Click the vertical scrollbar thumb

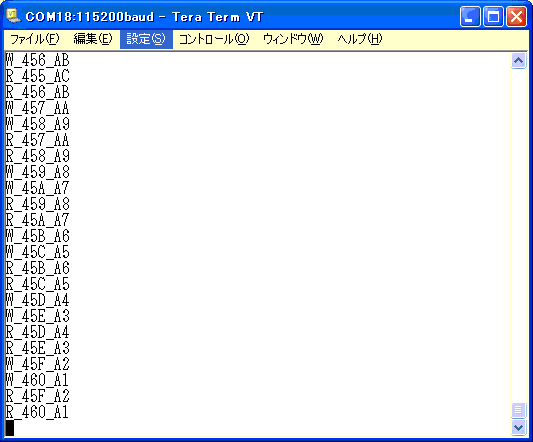(x=518, y=410)
